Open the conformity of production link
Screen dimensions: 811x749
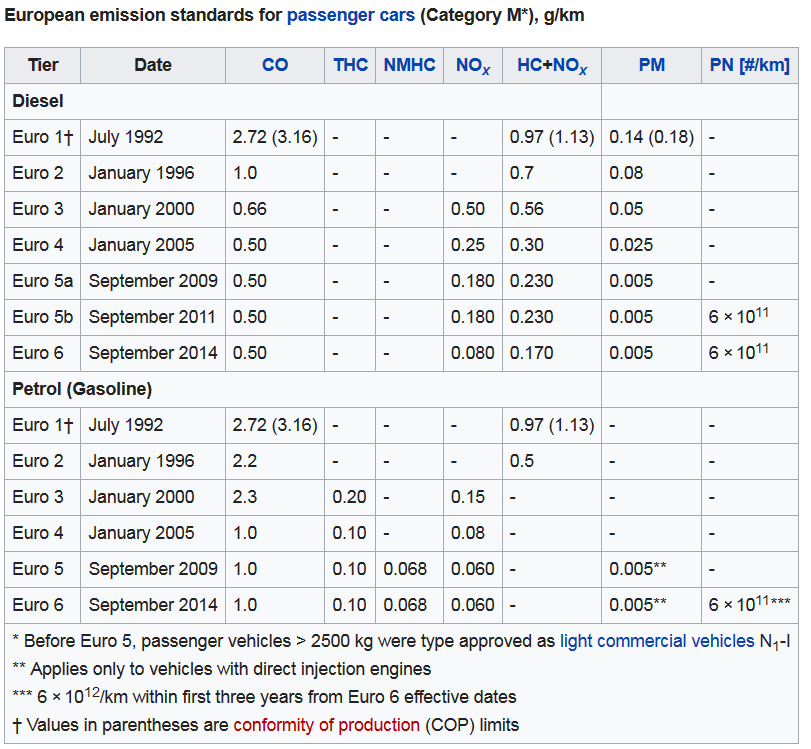coord(326,725)
